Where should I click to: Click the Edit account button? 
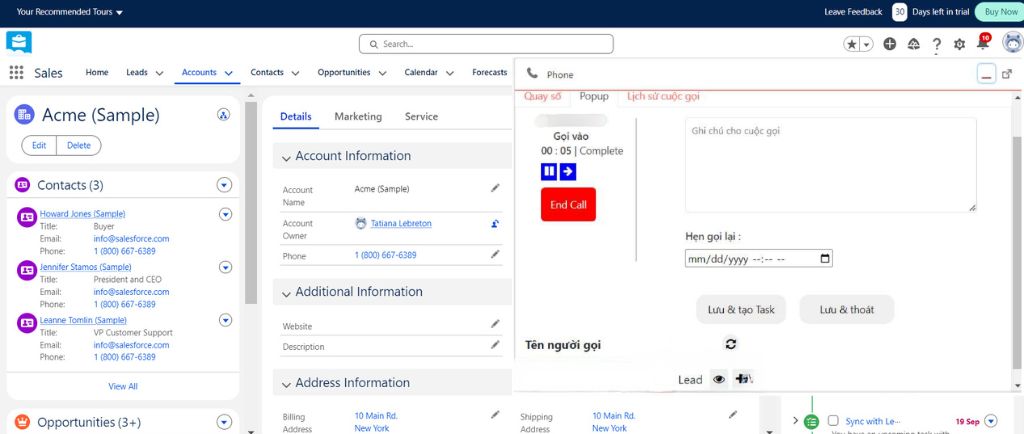[39, 146]
